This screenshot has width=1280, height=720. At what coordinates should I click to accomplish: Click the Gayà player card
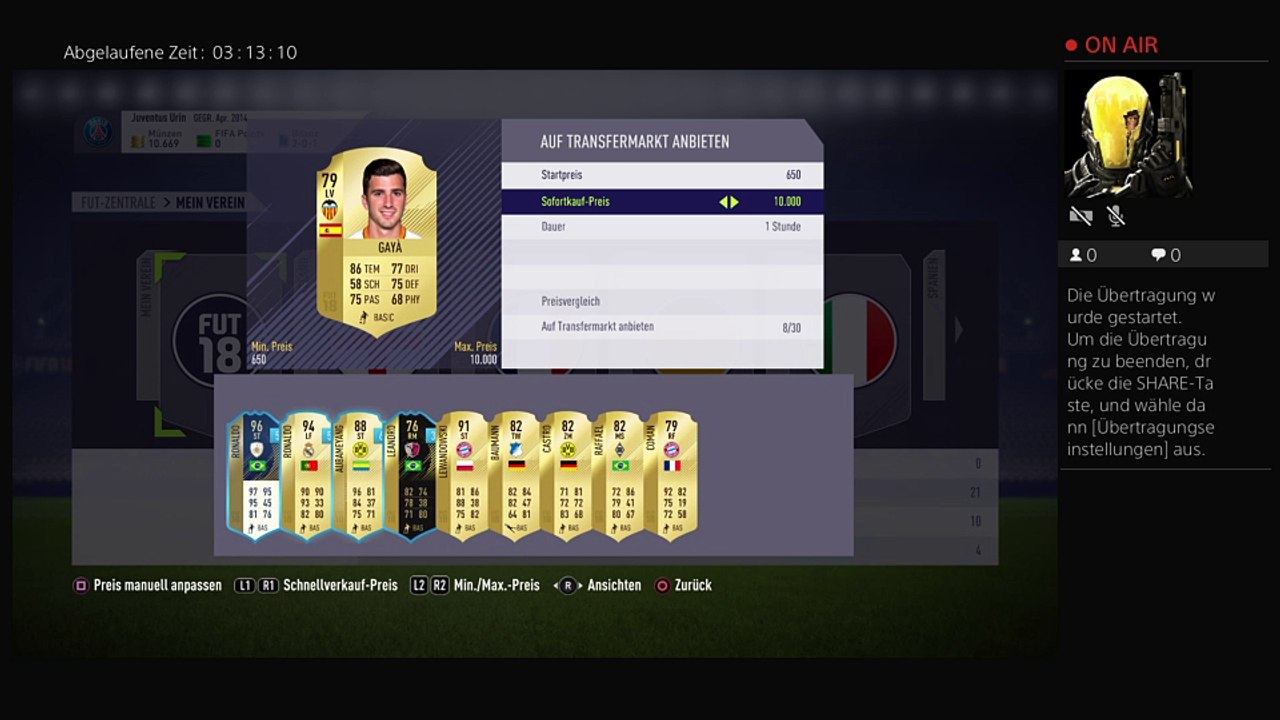tap(377, 240)
